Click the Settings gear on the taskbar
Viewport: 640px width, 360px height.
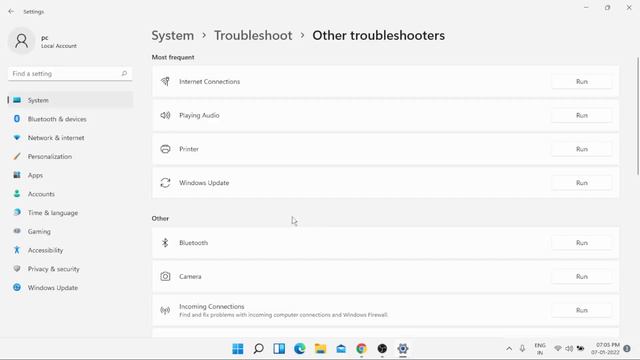[x=403, y=349]
